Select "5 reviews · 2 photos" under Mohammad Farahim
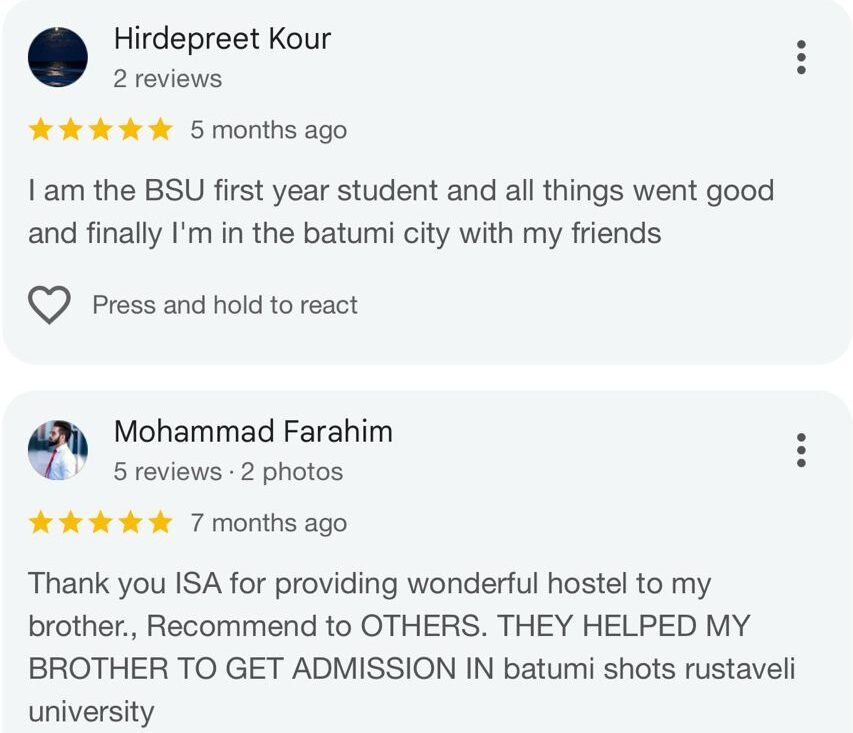The image size is (853, 733). pyautogui.click(x=228, y=472)
